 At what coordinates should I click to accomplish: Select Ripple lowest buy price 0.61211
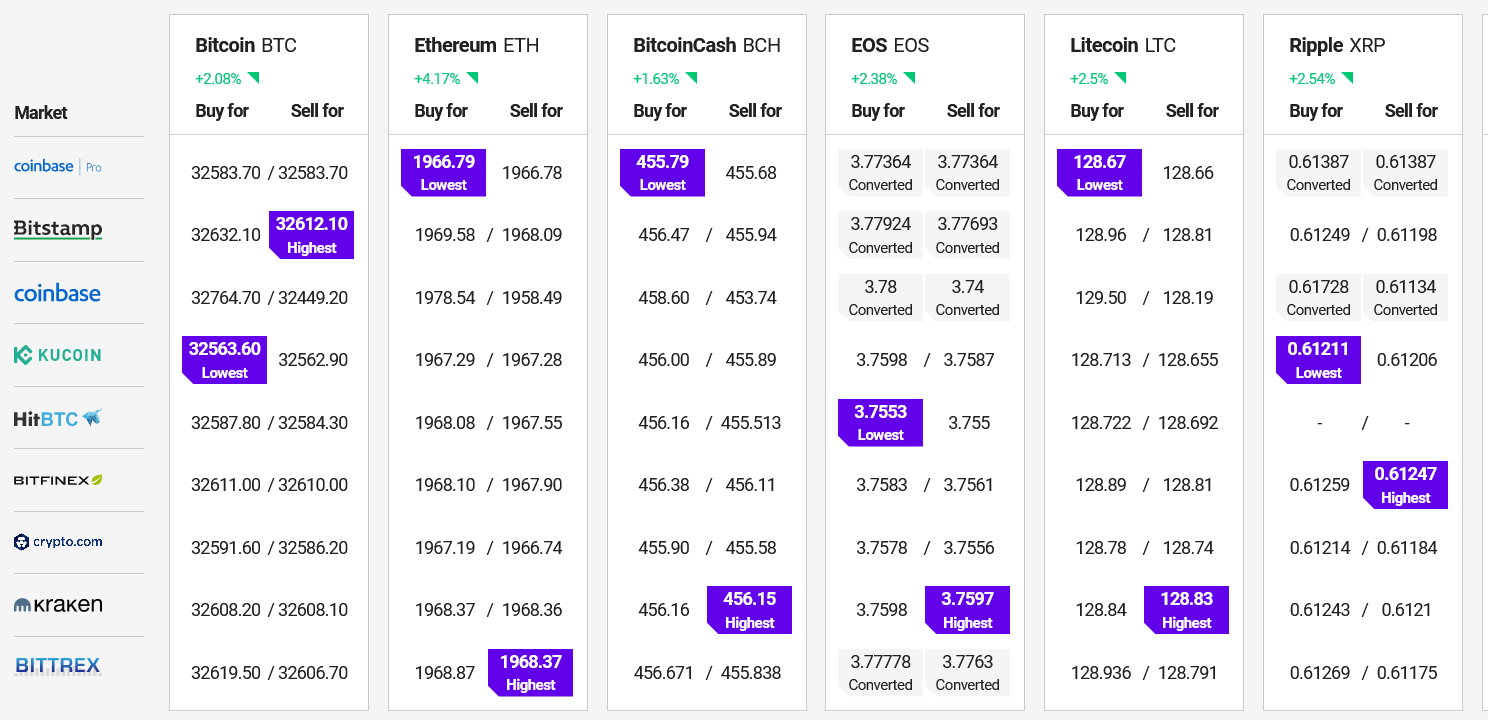[x=1318, y=360]
